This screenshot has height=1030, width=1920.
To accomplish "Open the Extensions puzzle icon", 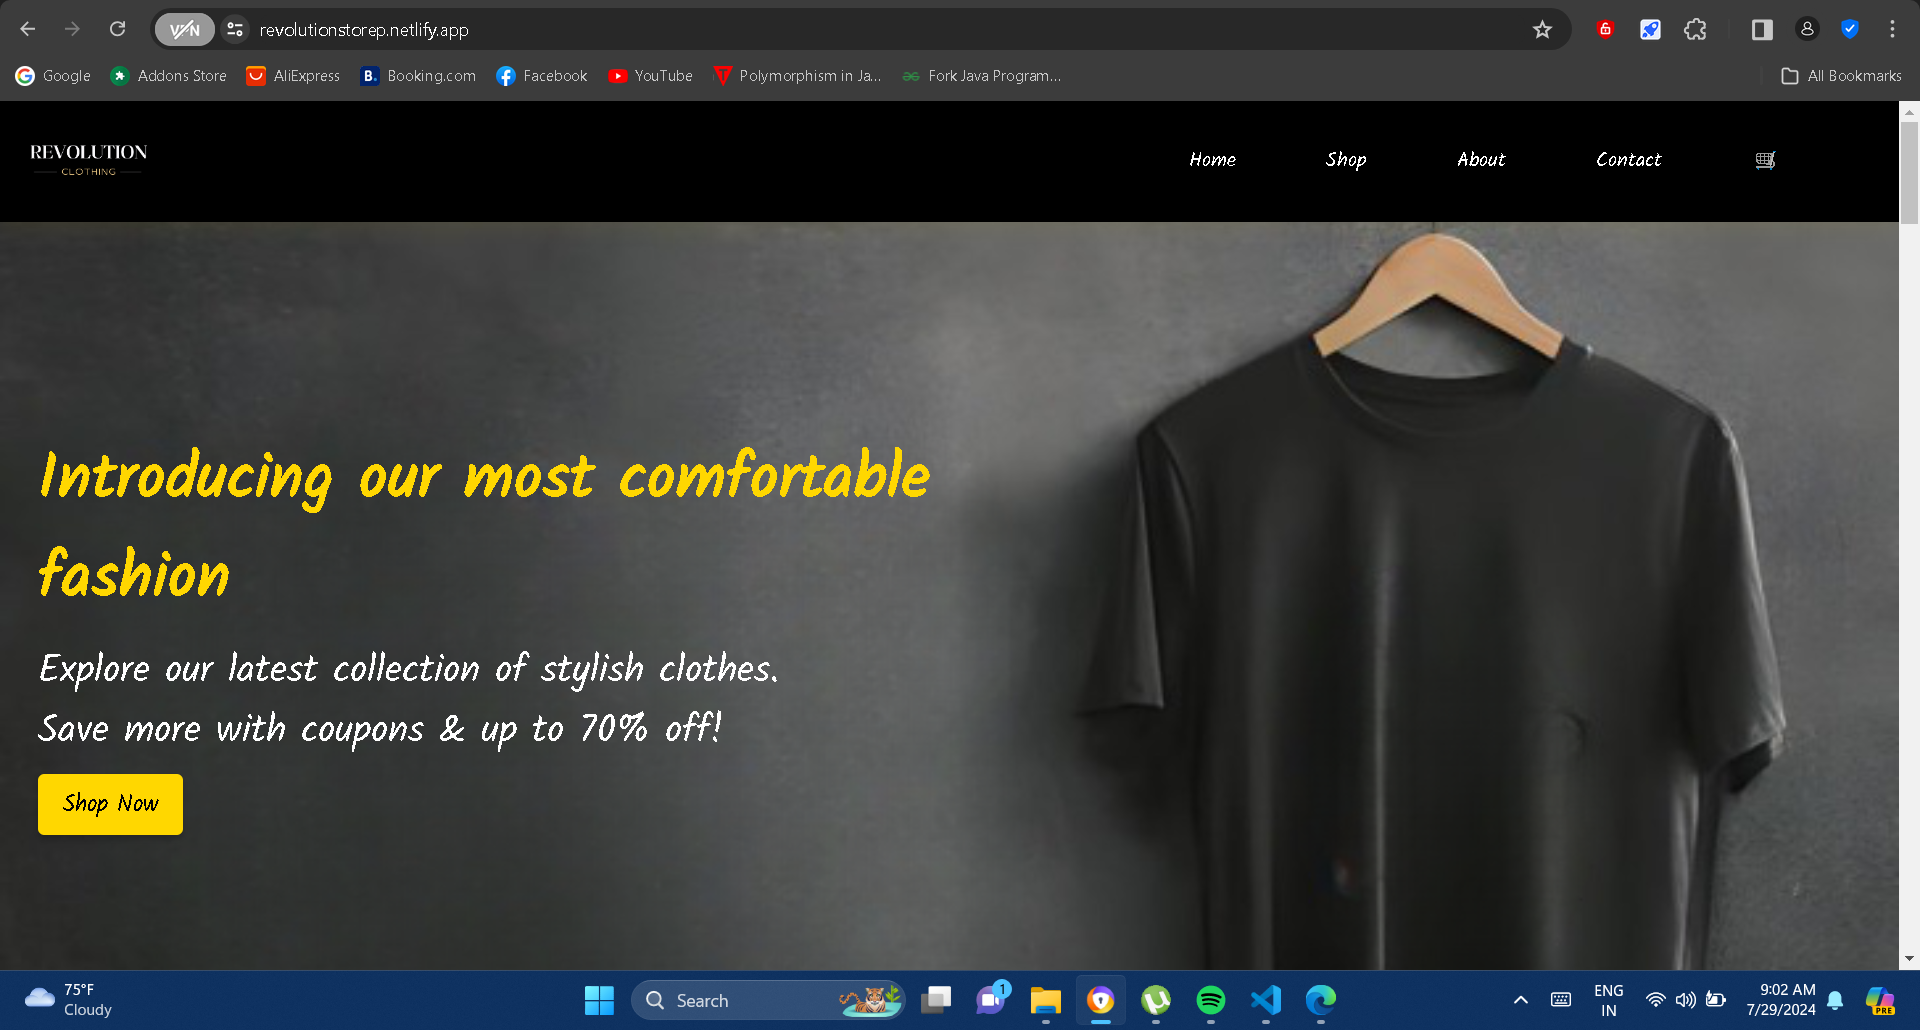I will (x=1695, y=30).
